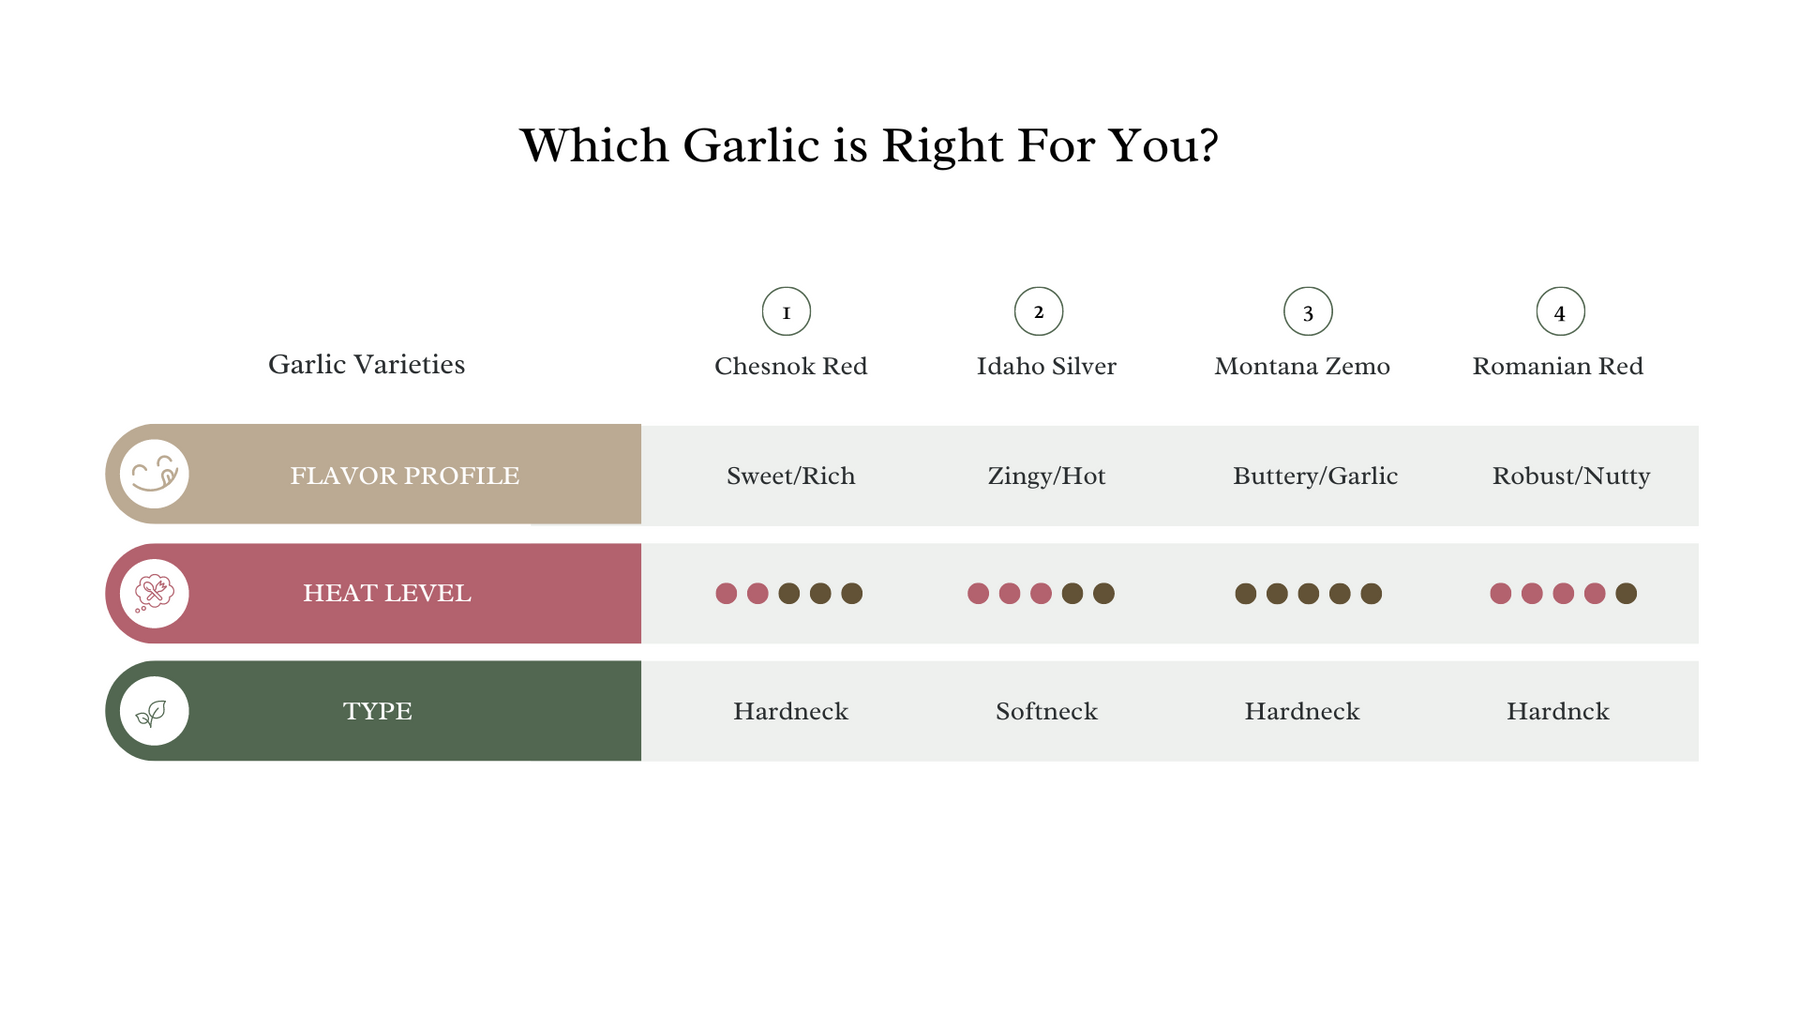Viewport: 1800px width, 1013px height.
Task: Click the first heat dot for Chesnok Red
Action: (726, 594)
